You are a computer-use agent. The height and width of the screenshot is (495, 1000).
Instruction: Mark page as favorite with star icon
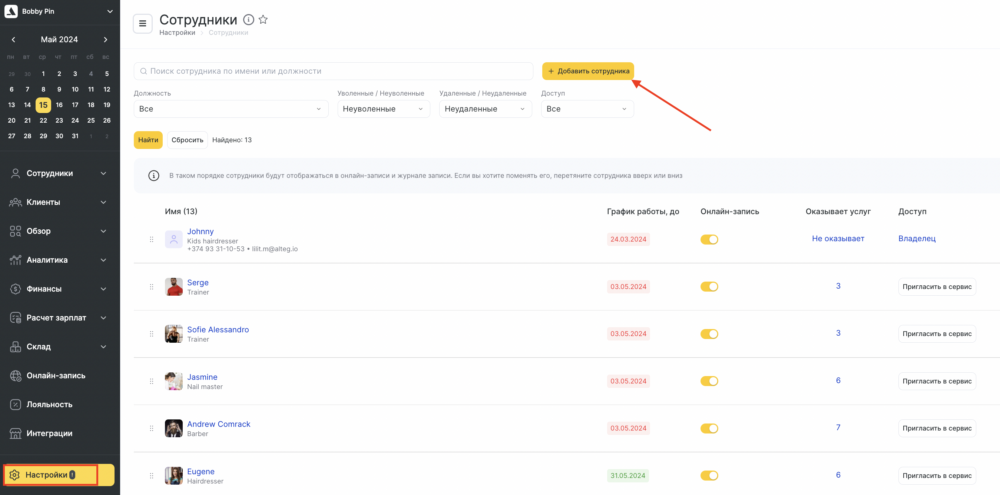[x=263, y=20]
